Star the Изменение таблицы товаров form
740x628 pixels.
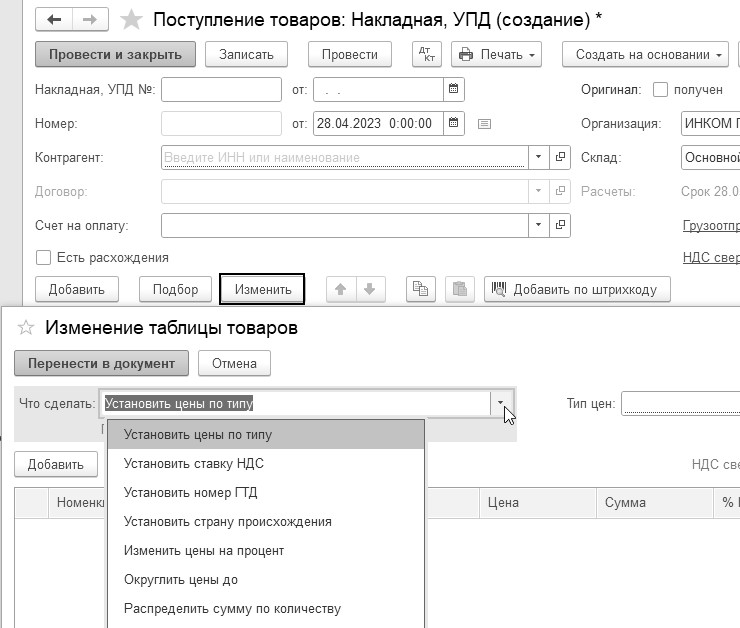(26, 327)
